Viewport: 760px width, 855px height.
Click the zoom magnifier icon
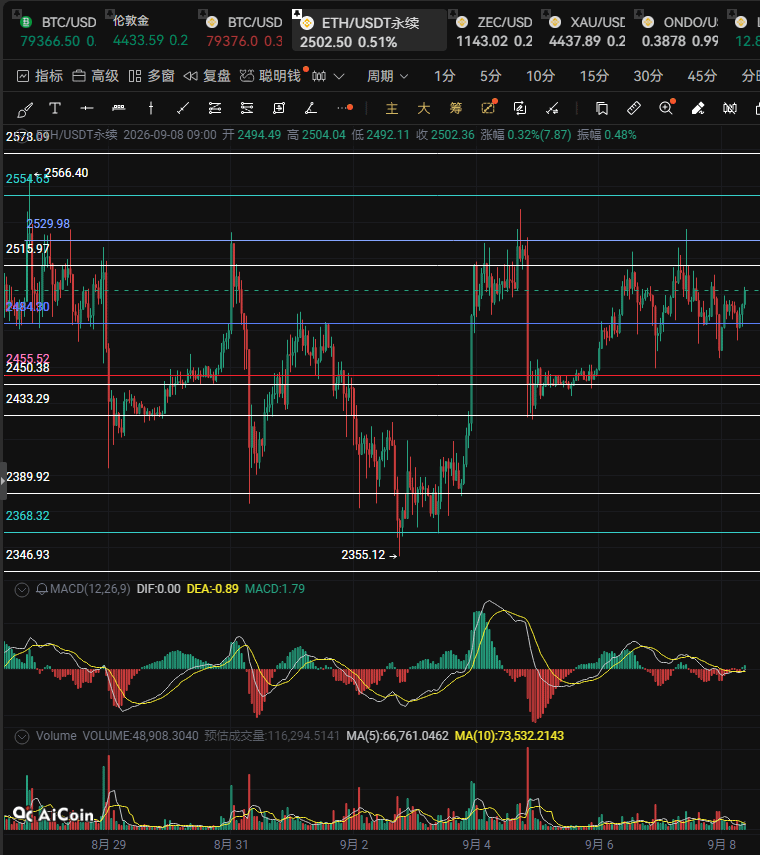pyautogui.click(x=666, y=109)
